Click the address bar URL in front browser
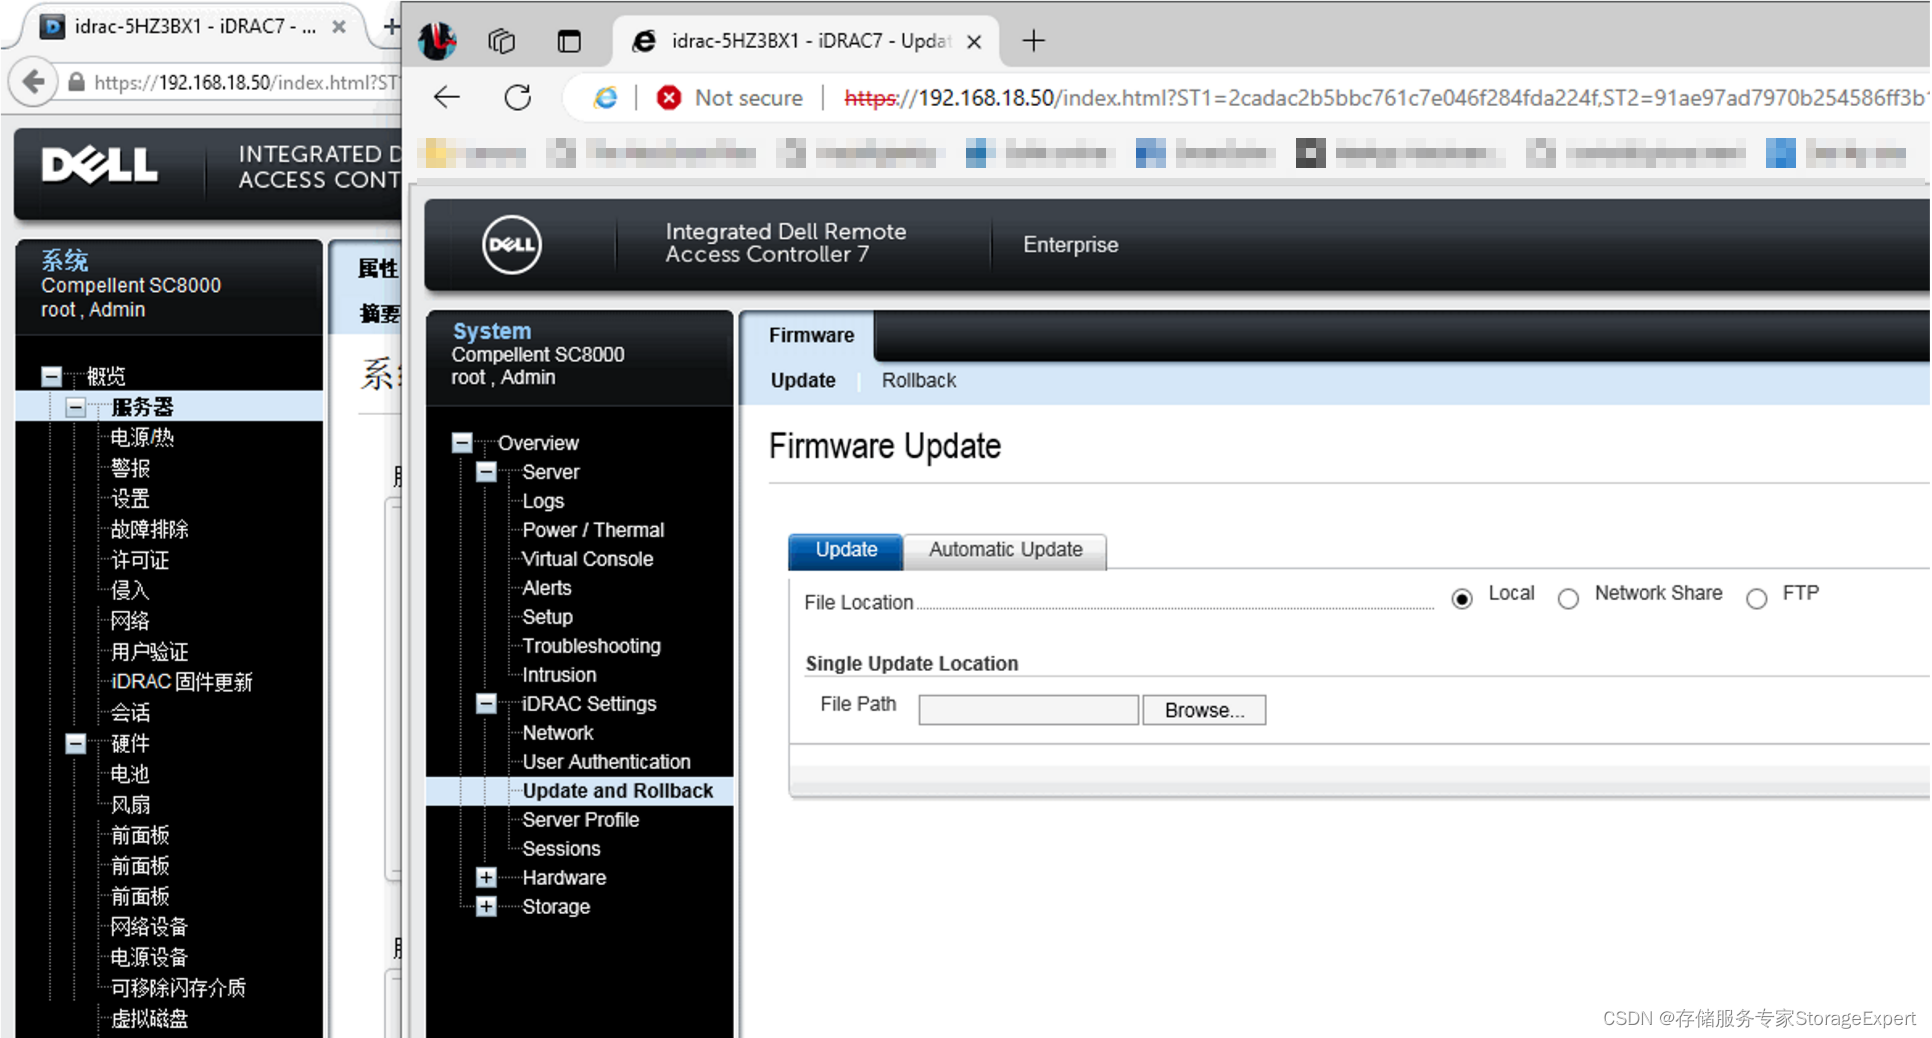1932x1038 pixels. [1385, 98]
